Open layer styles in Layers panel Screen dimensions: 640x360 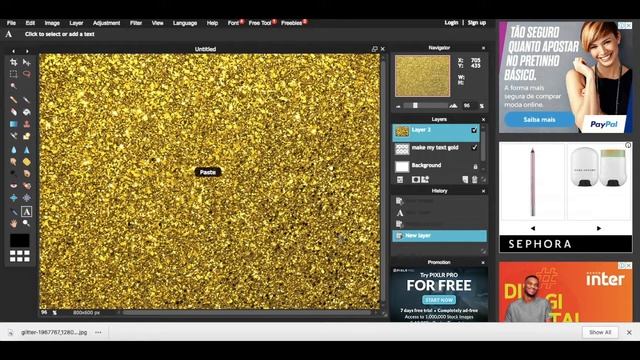425,180
